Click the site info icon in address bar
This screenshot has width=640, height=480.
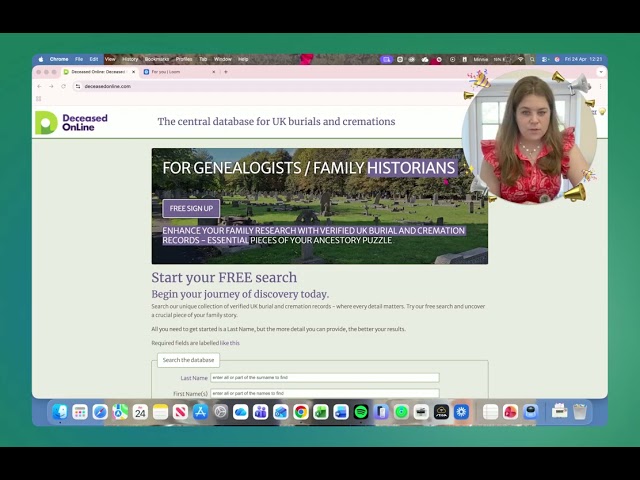(x=78, y=86)
